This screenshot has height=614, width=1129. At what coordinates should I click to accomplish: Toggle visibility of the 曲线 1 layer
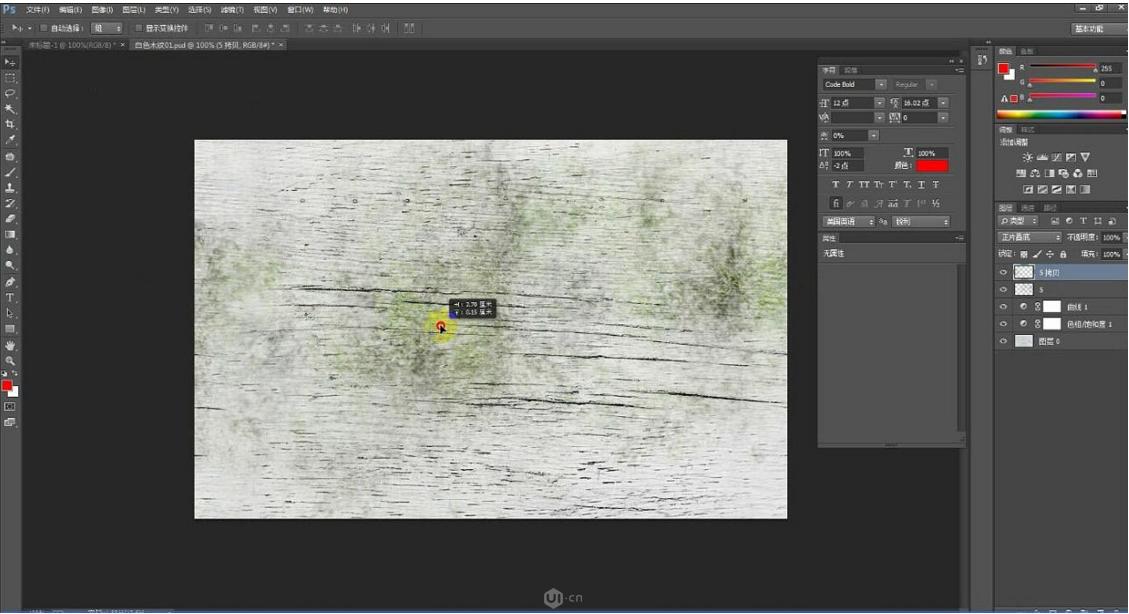point(1003,306)
